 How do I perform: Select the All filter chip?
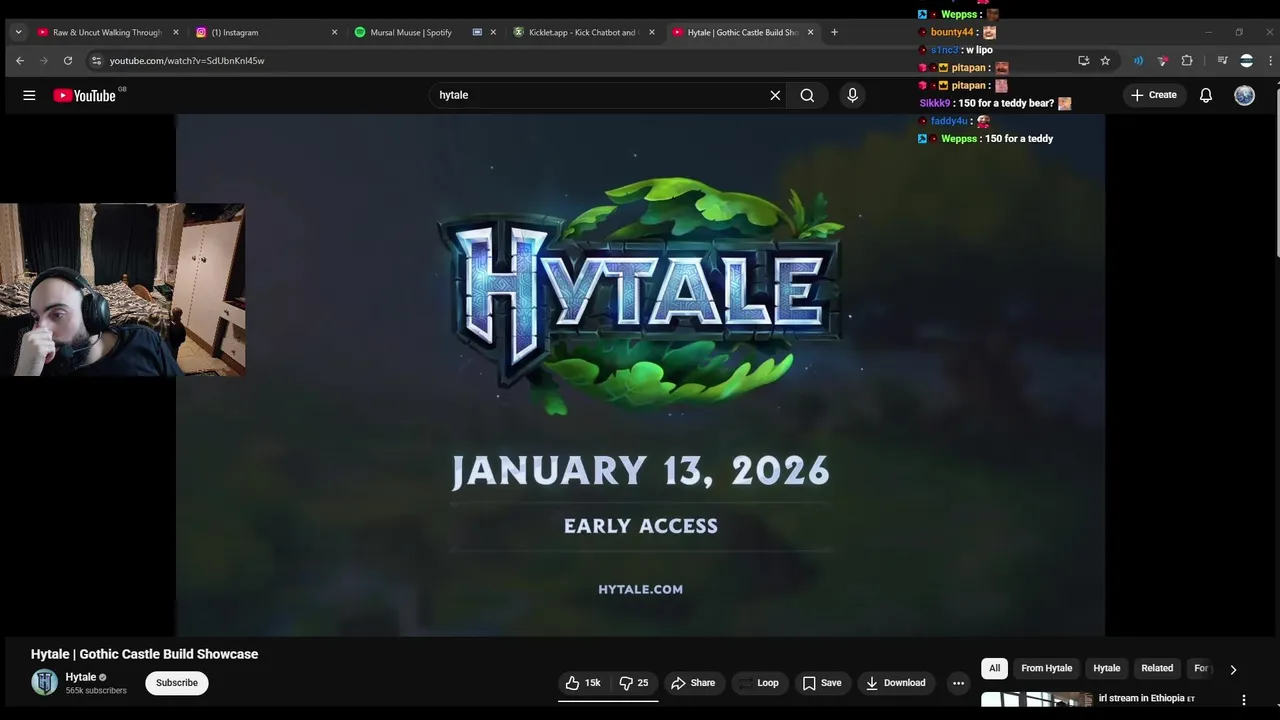[x=994, y=668]
